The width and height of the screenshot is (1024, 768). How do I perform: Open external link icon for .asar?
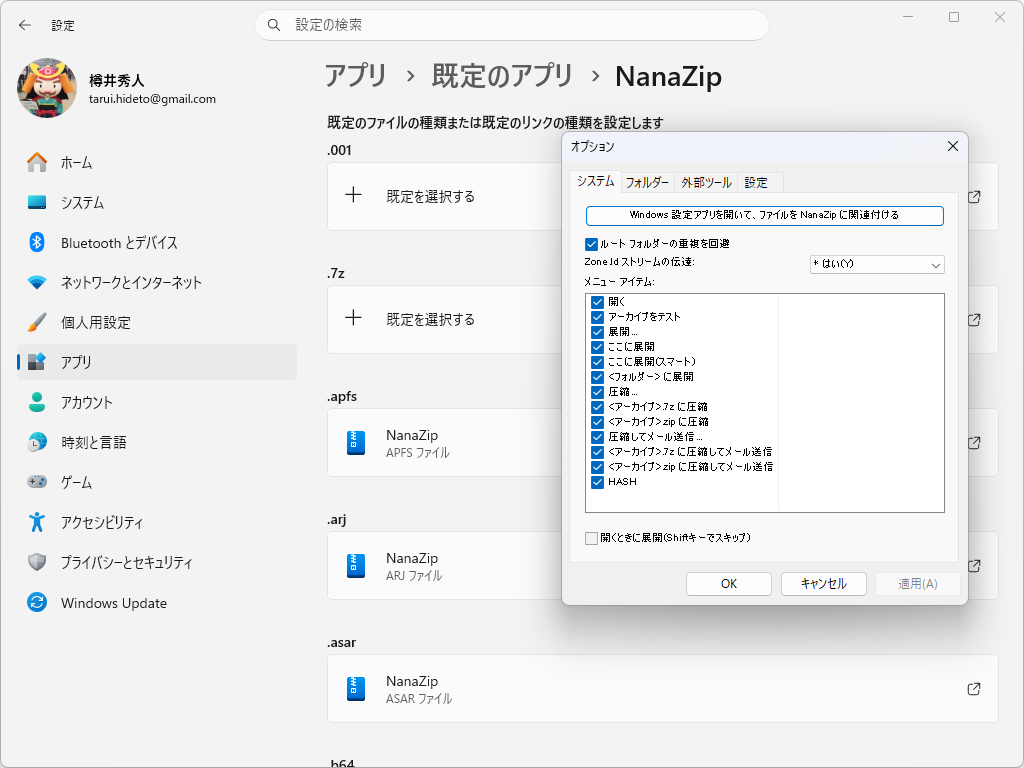tap(974, 689)
